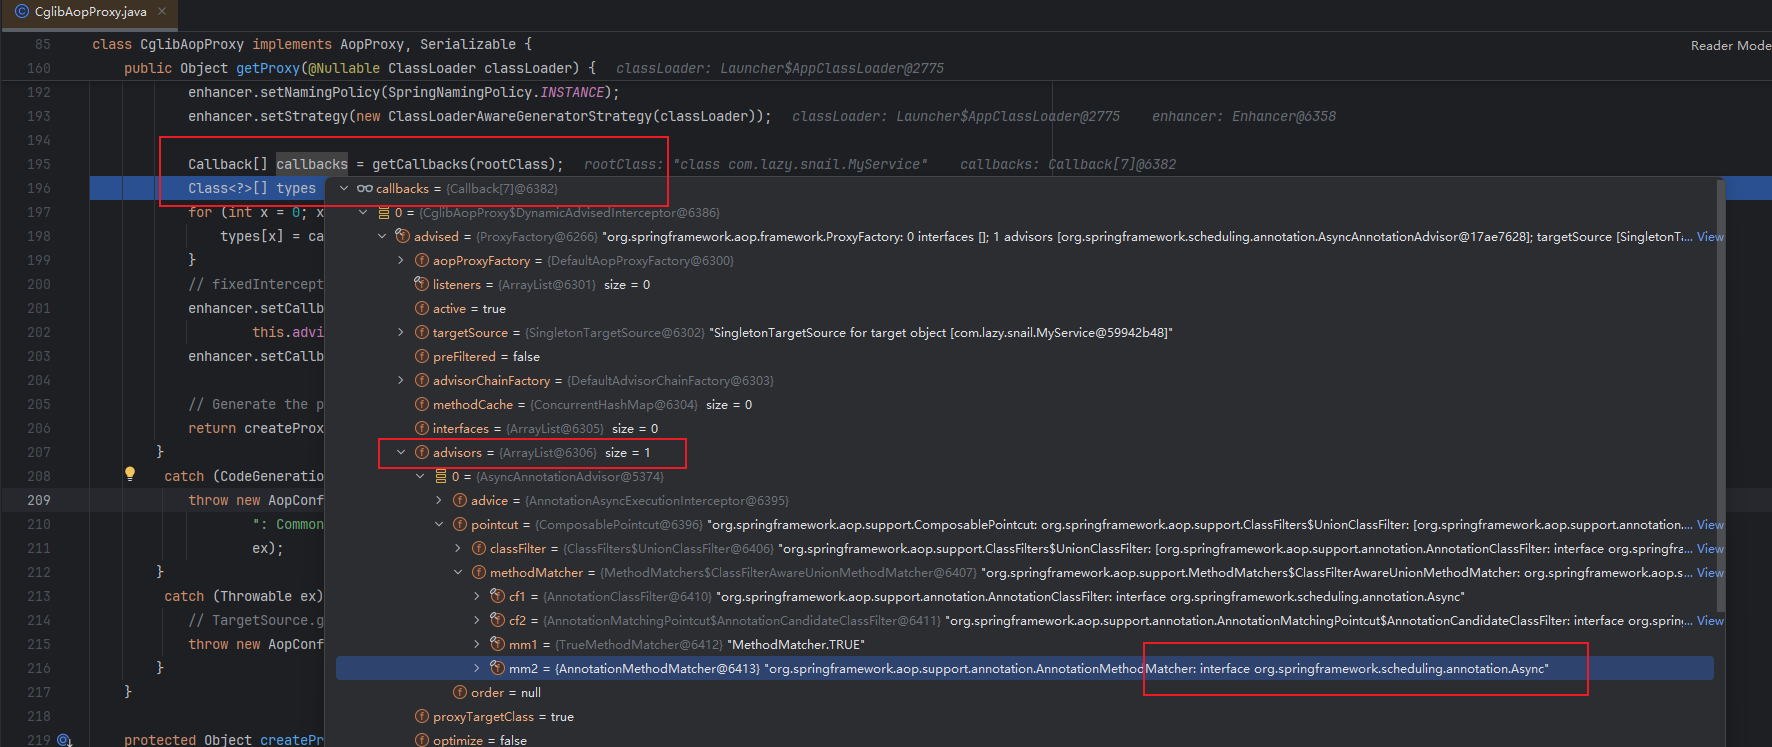
Task: Select the 'proxyTargetClass = true' row
Action: pos(1025,716)
